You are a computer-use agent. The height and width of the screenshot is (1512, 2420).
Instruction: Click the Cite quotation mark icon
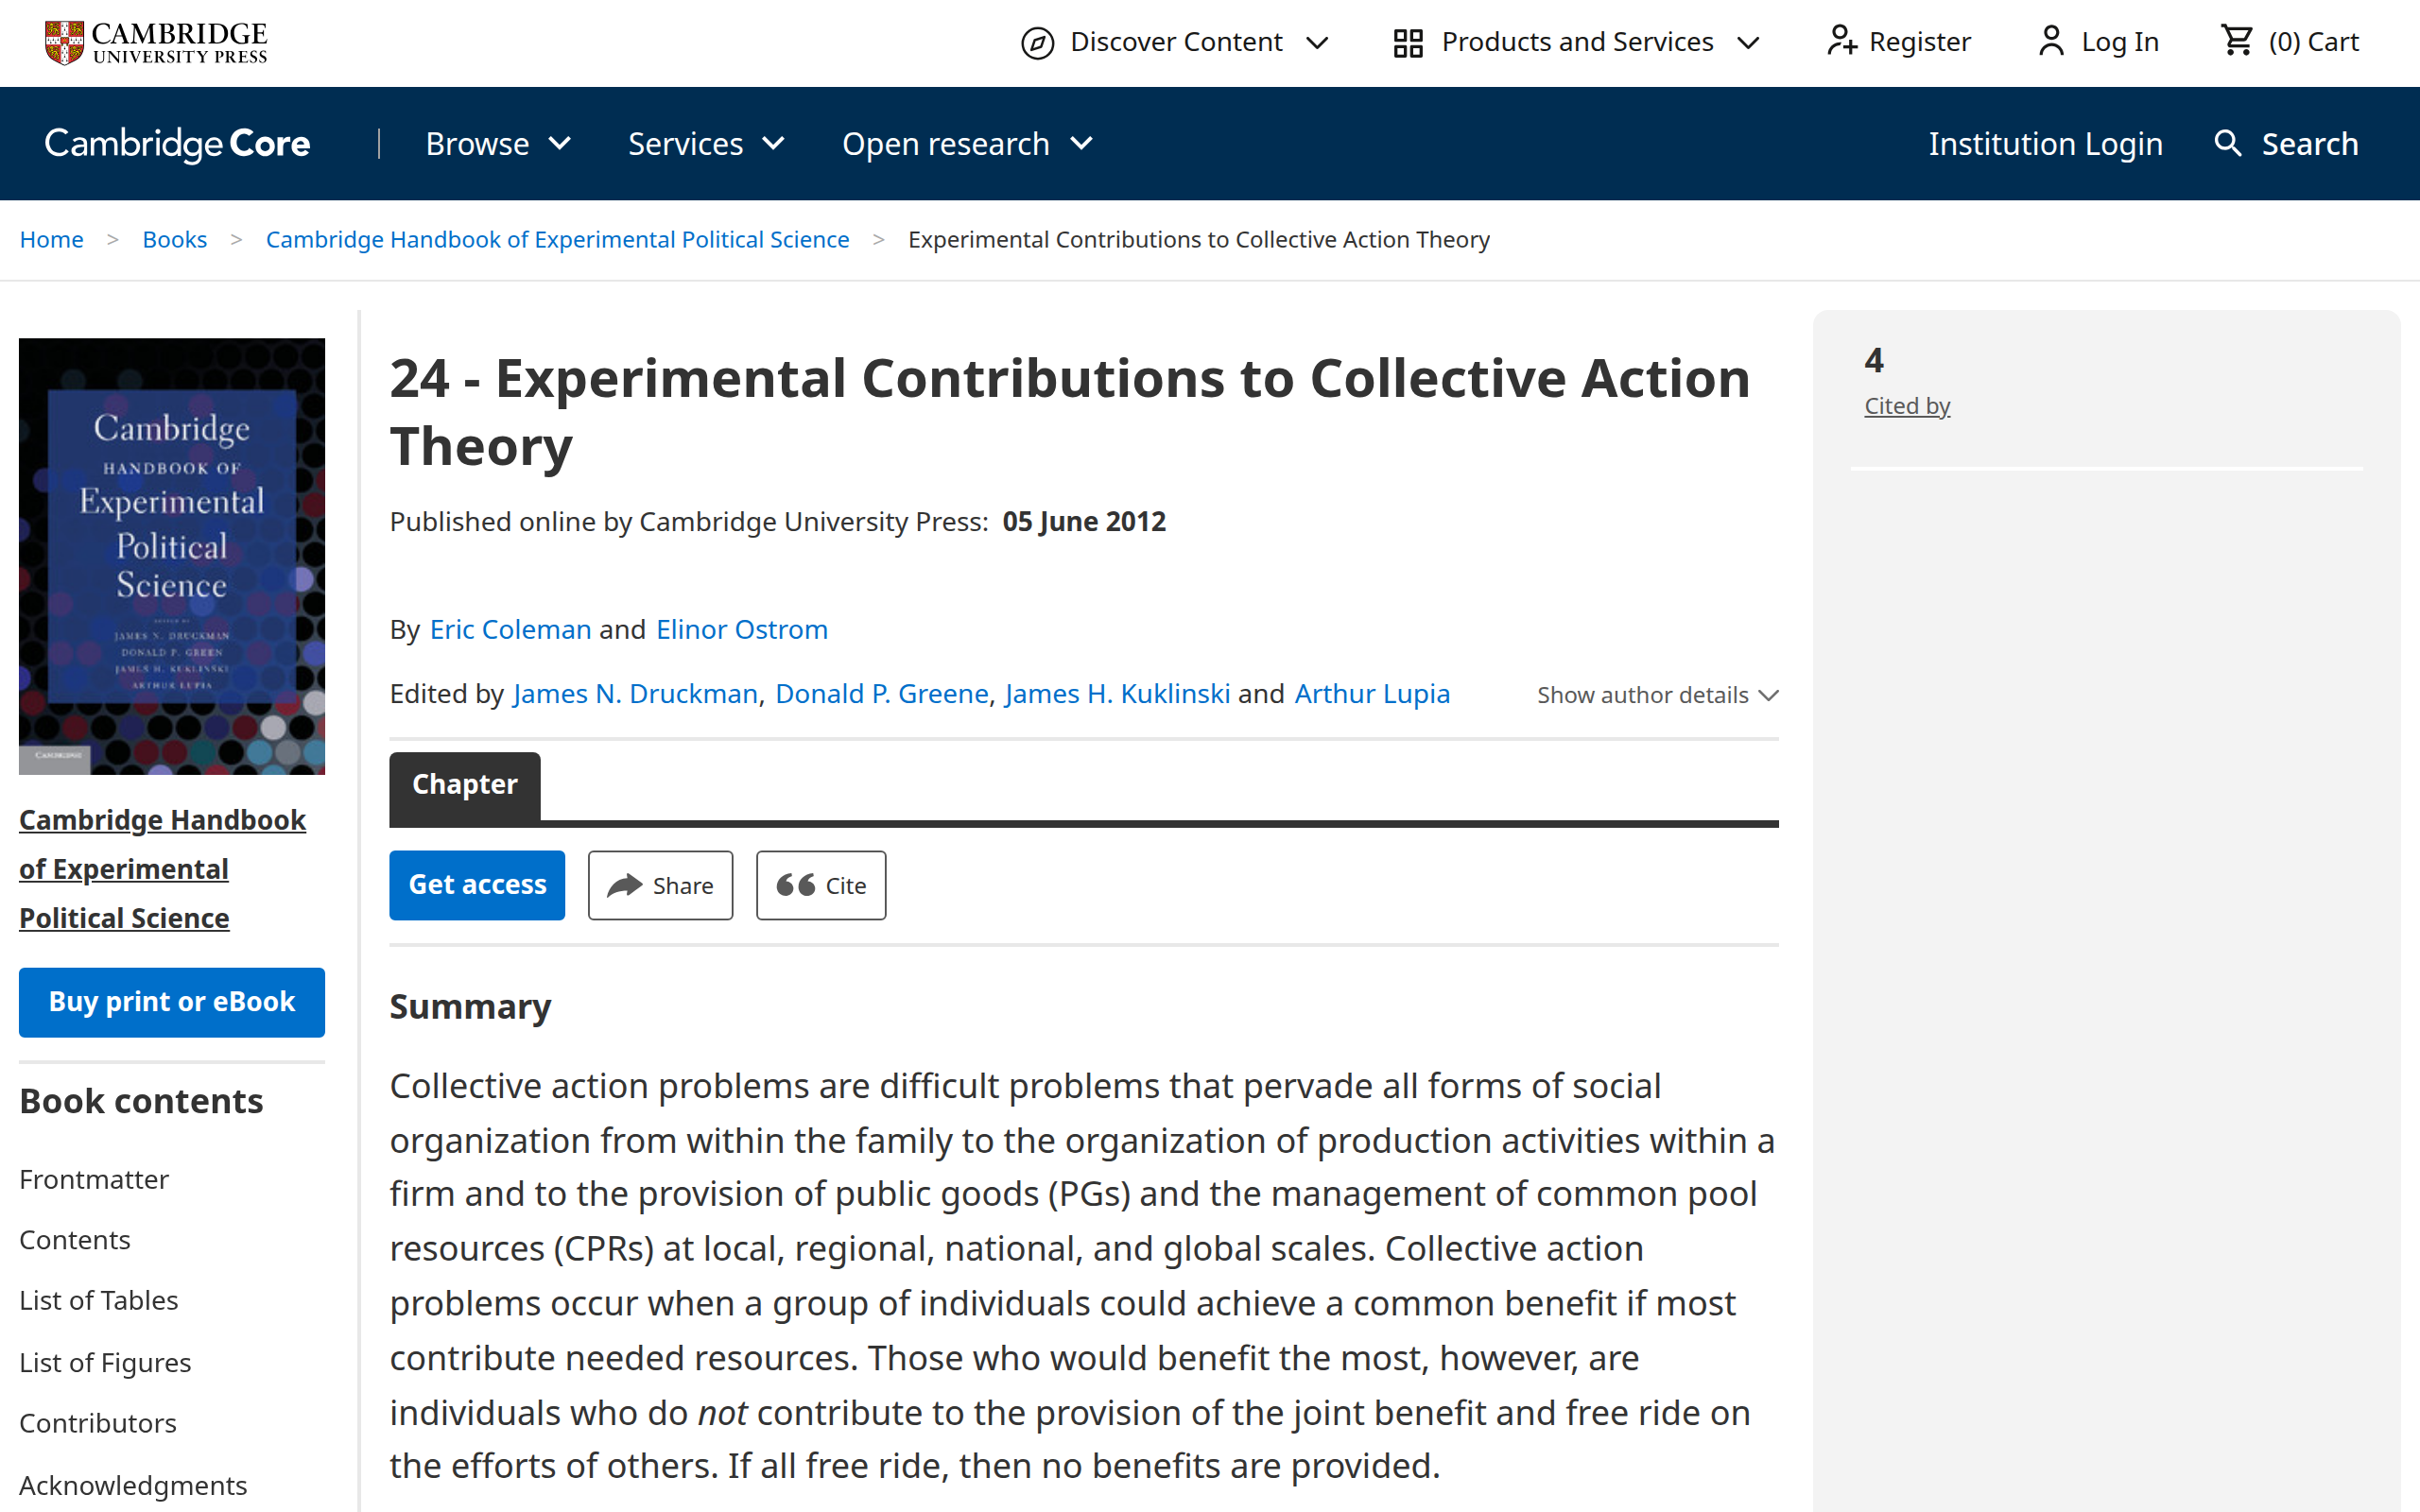(x=796, y=885)
